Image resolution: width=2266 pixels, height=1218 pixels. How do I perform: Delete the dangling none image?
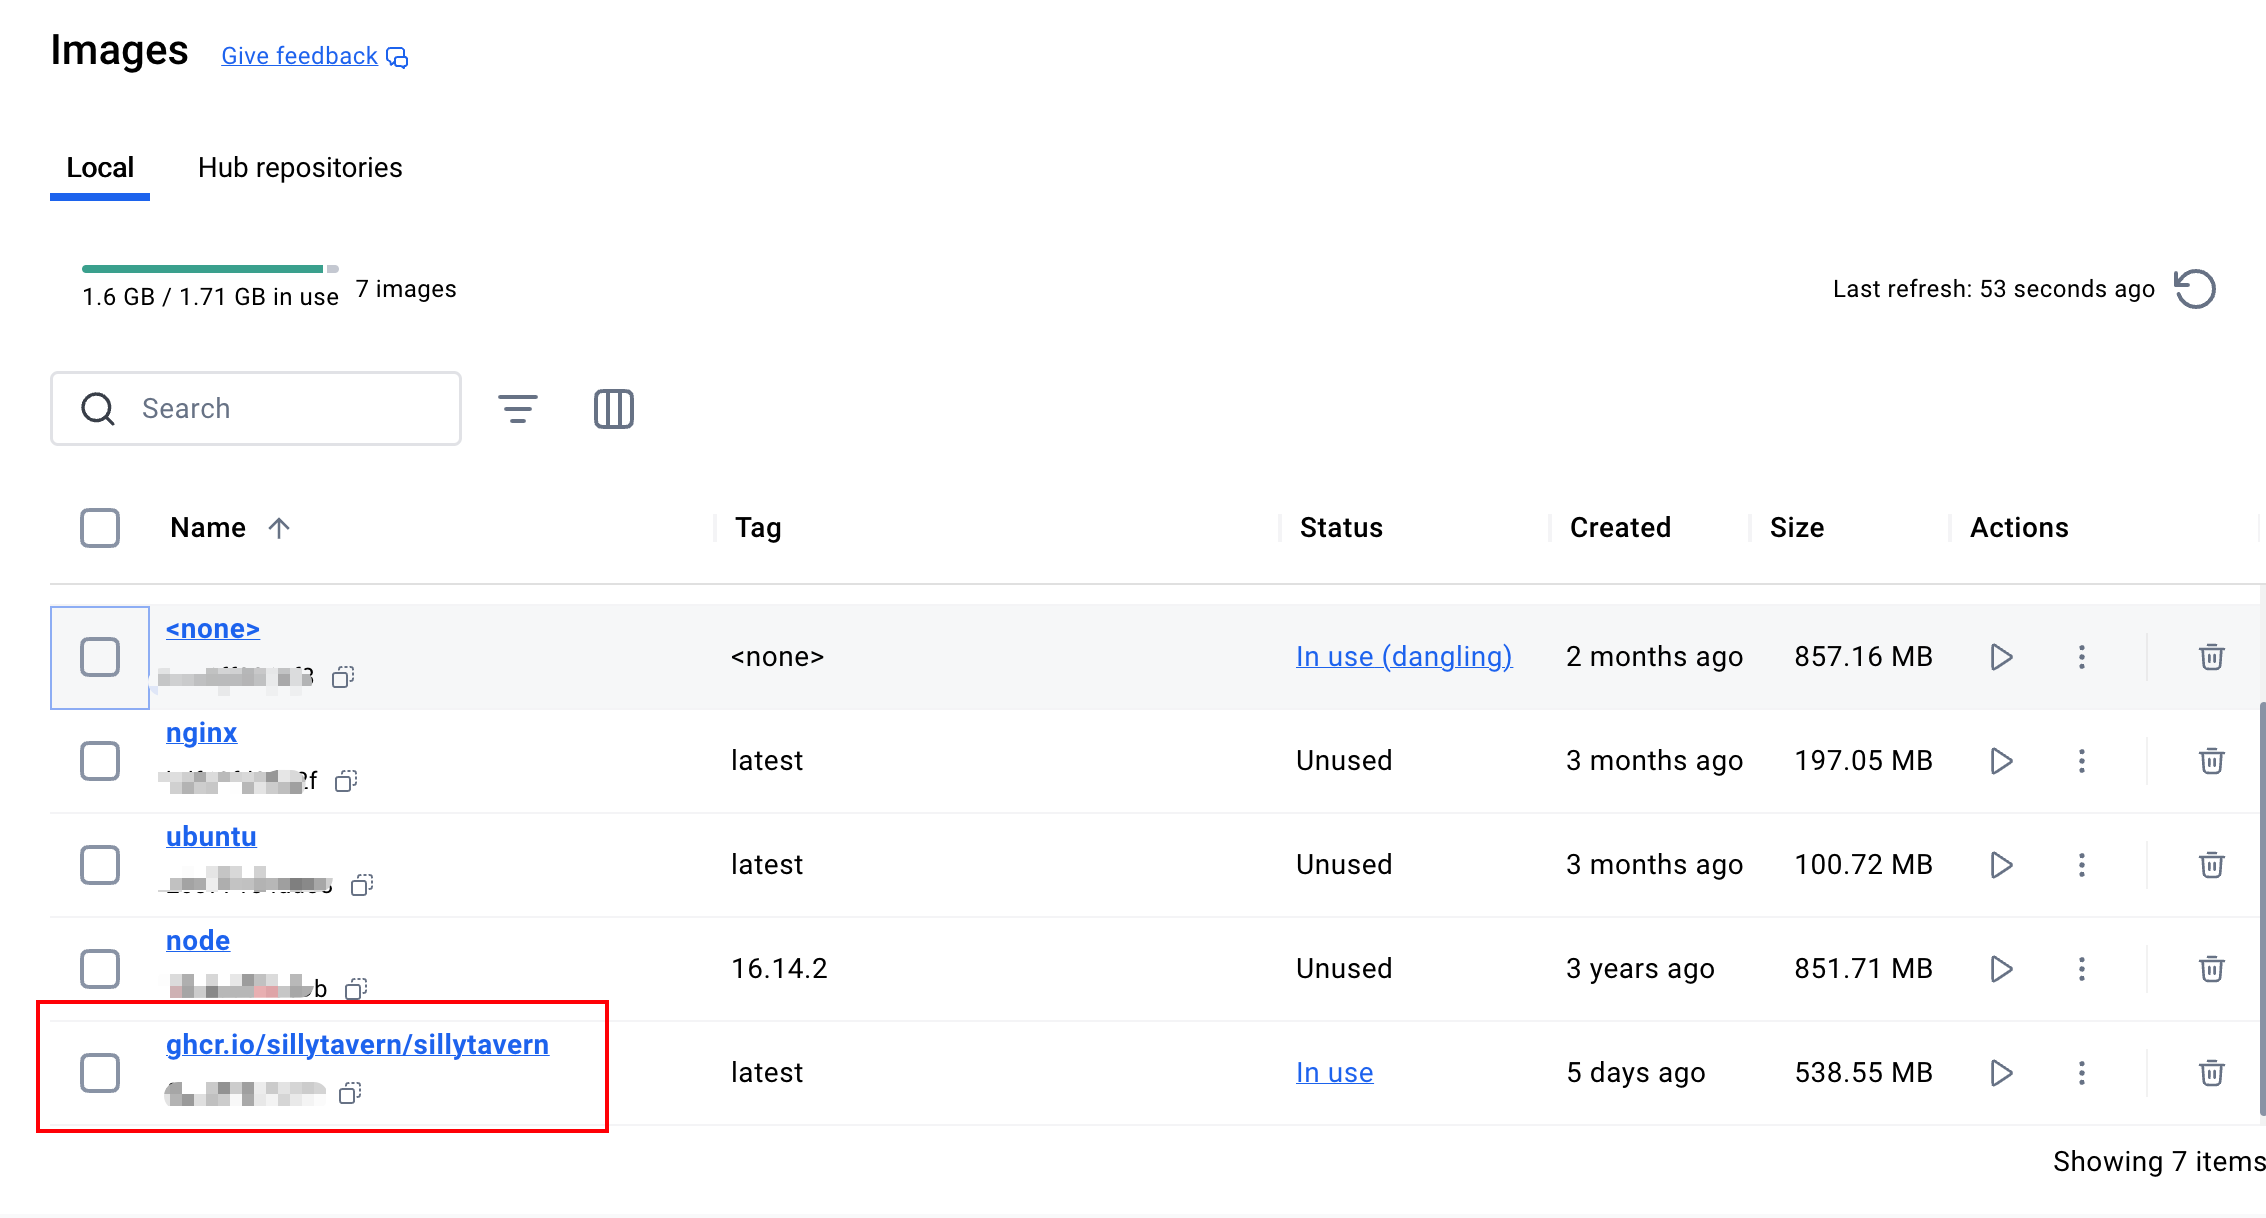click(x=2211, y=657)
